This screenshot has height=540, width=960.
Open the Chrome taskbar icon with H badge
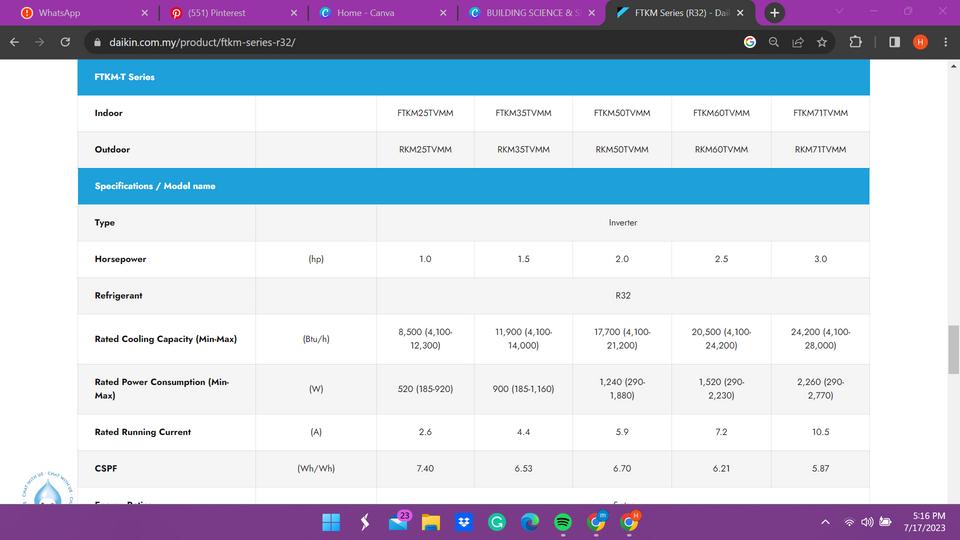[x=629, y=522]
